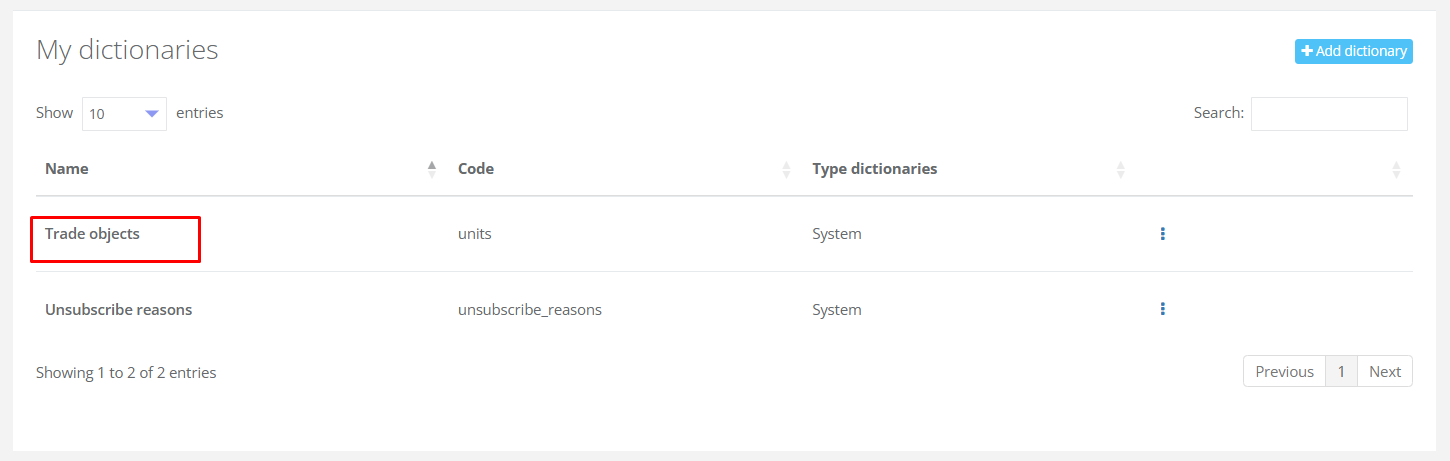The image size is (1450, 461).
Task: Go to the Next page
Action: coord(1385,372)
